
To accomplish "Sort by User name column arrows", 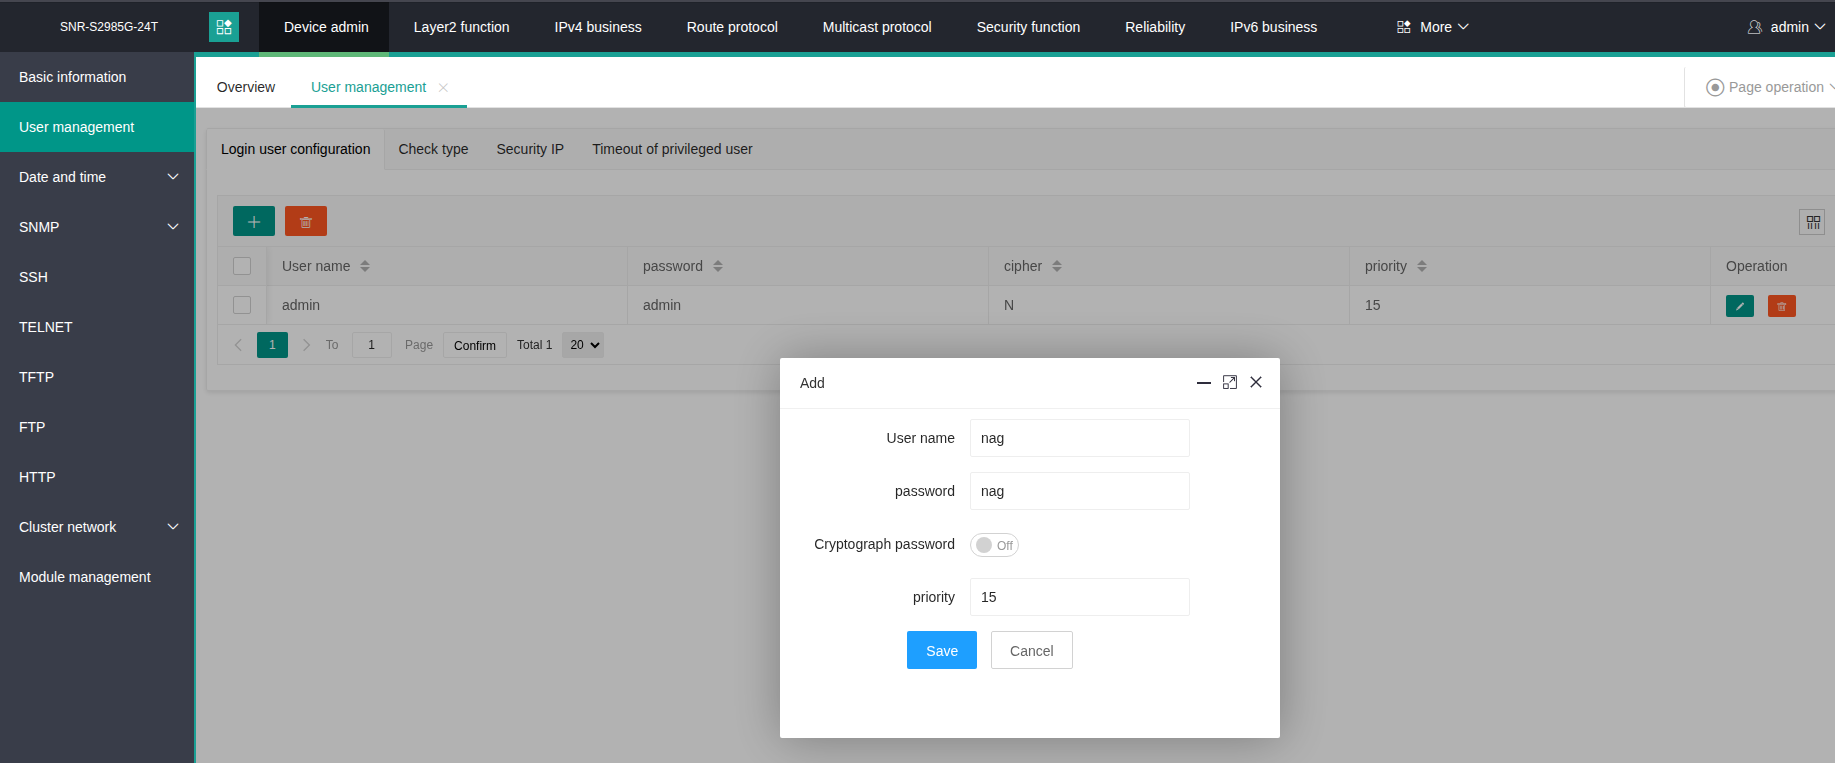I will click(x=365, y=266).
